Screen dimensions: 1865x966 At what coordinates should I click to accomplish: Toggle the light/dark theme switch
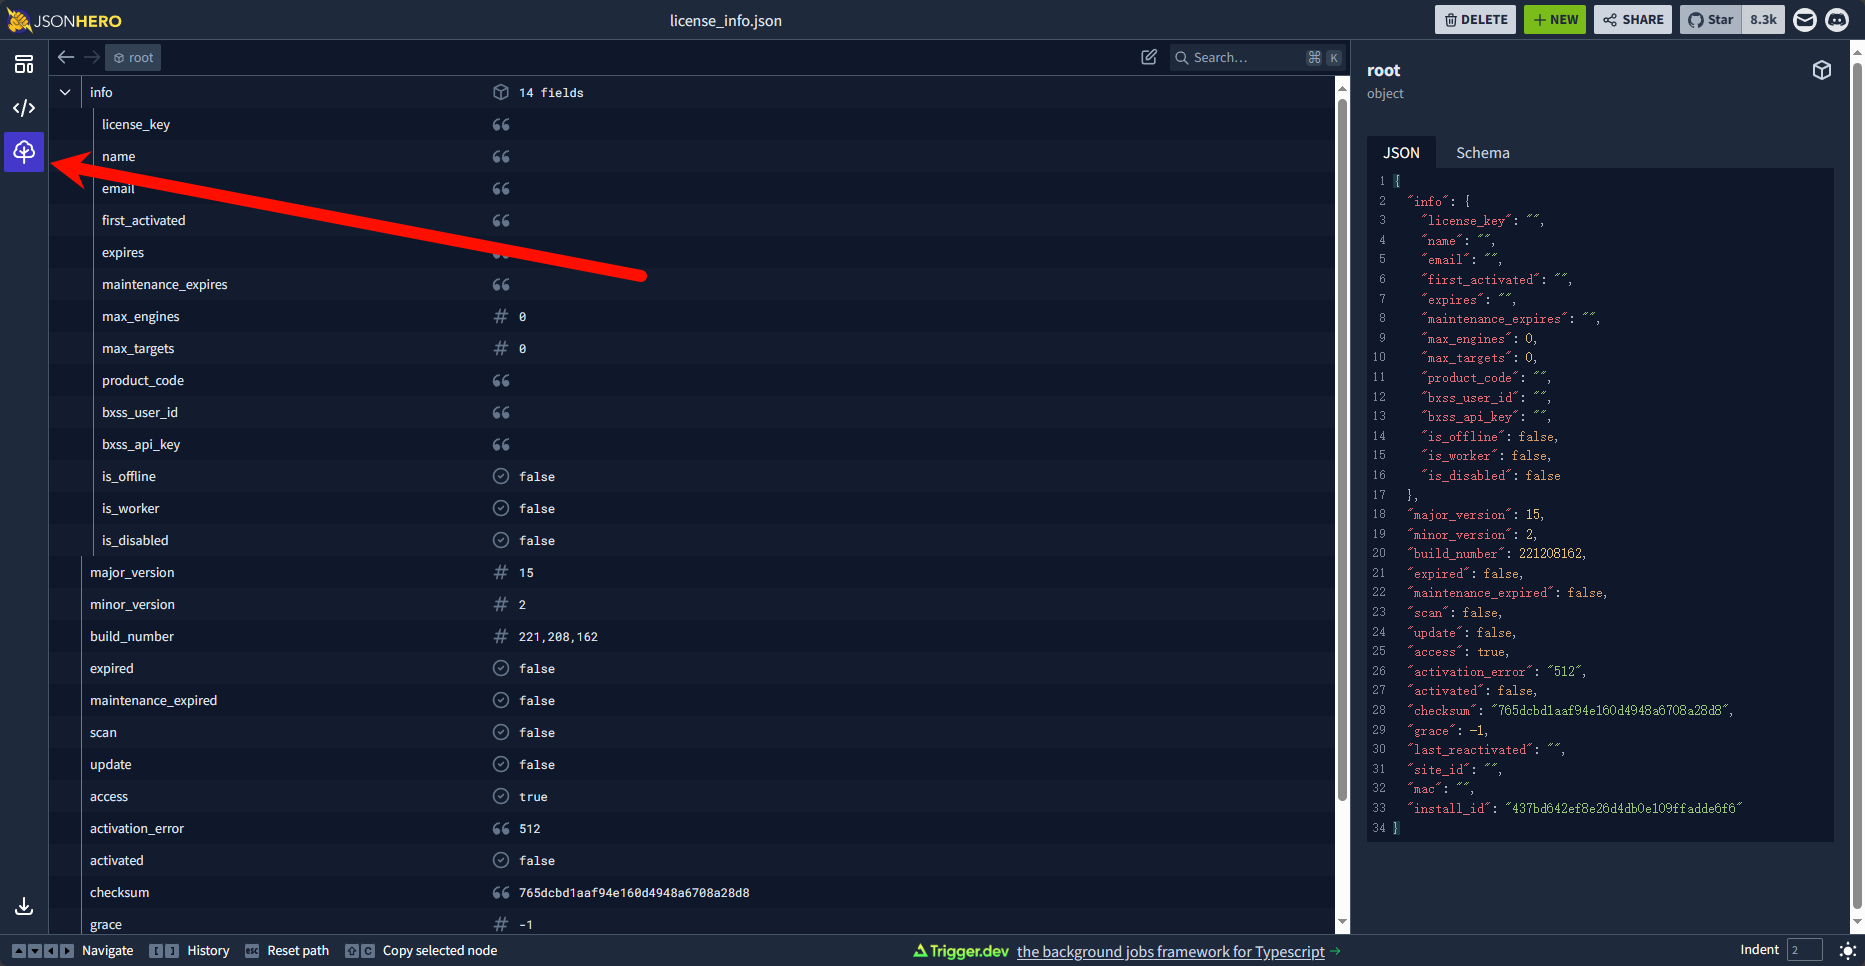coord(1847,951)
